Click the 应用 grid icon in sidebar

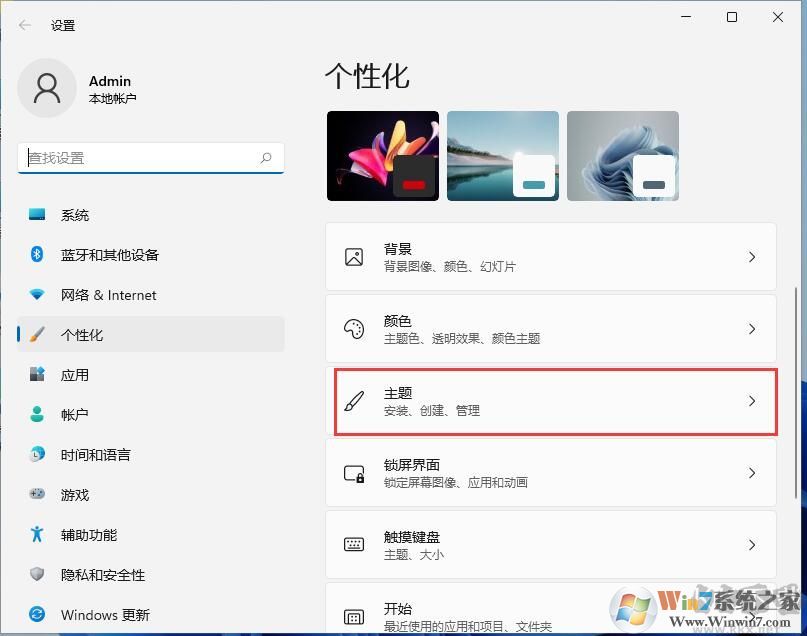click(x=35, y=375)
